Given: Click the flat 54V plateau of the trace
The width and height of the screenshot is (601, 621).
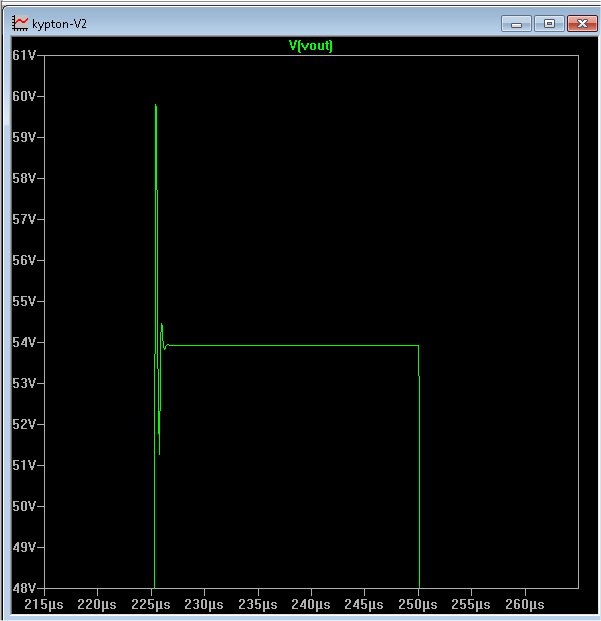Looking at the screenshot, I should click(293, 345).
